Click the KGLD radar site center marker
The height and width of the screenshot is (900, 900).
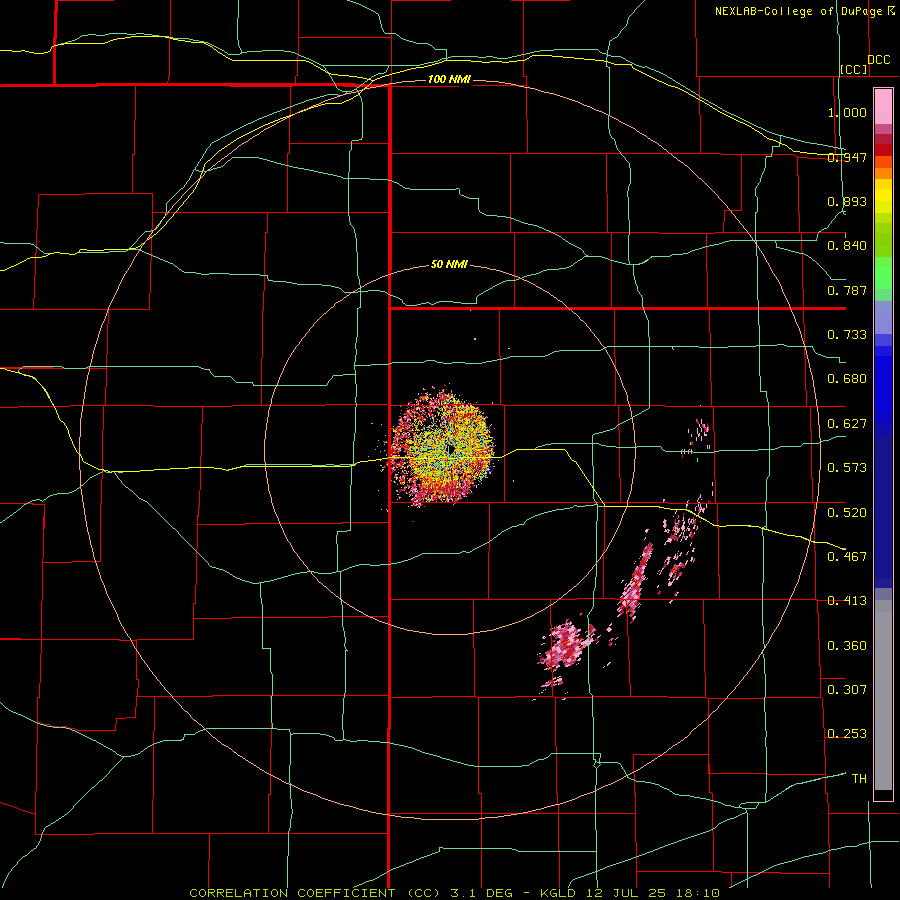click(x=451, y=449)
